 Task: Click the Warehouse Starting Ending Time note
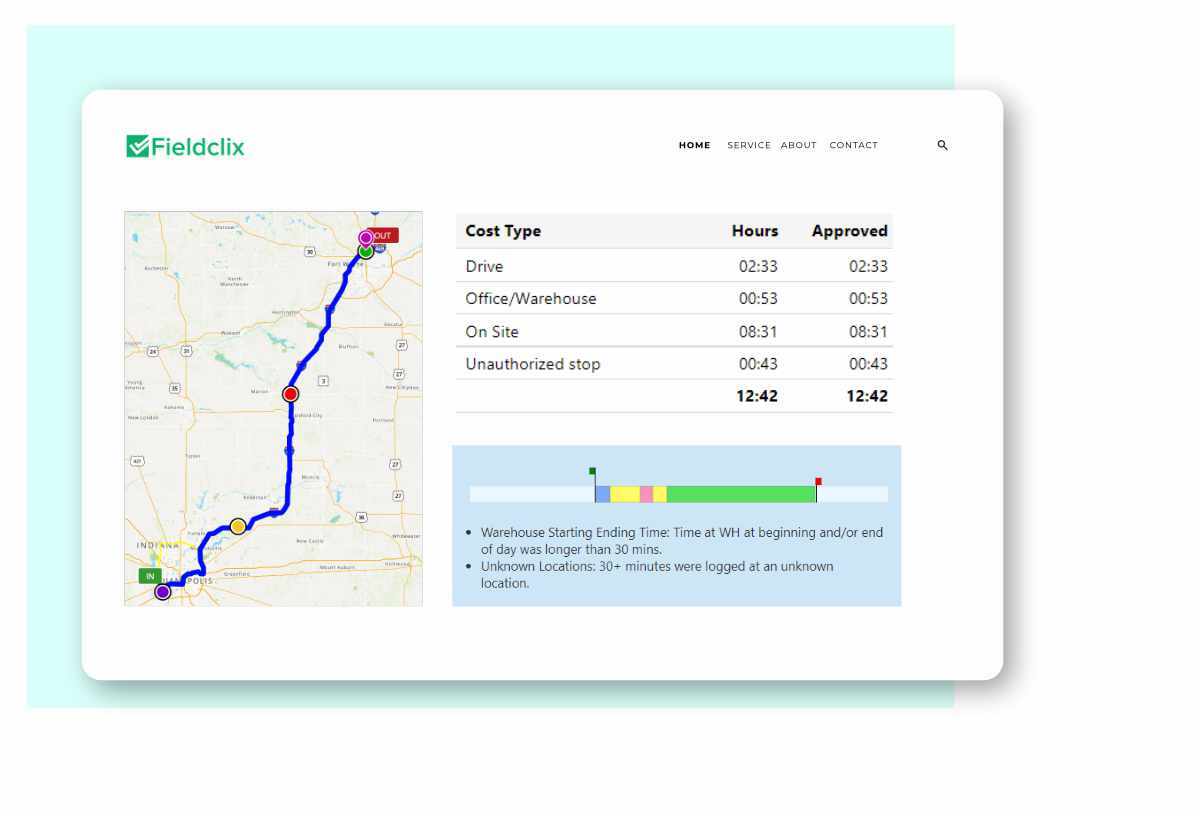click(682, 541)
